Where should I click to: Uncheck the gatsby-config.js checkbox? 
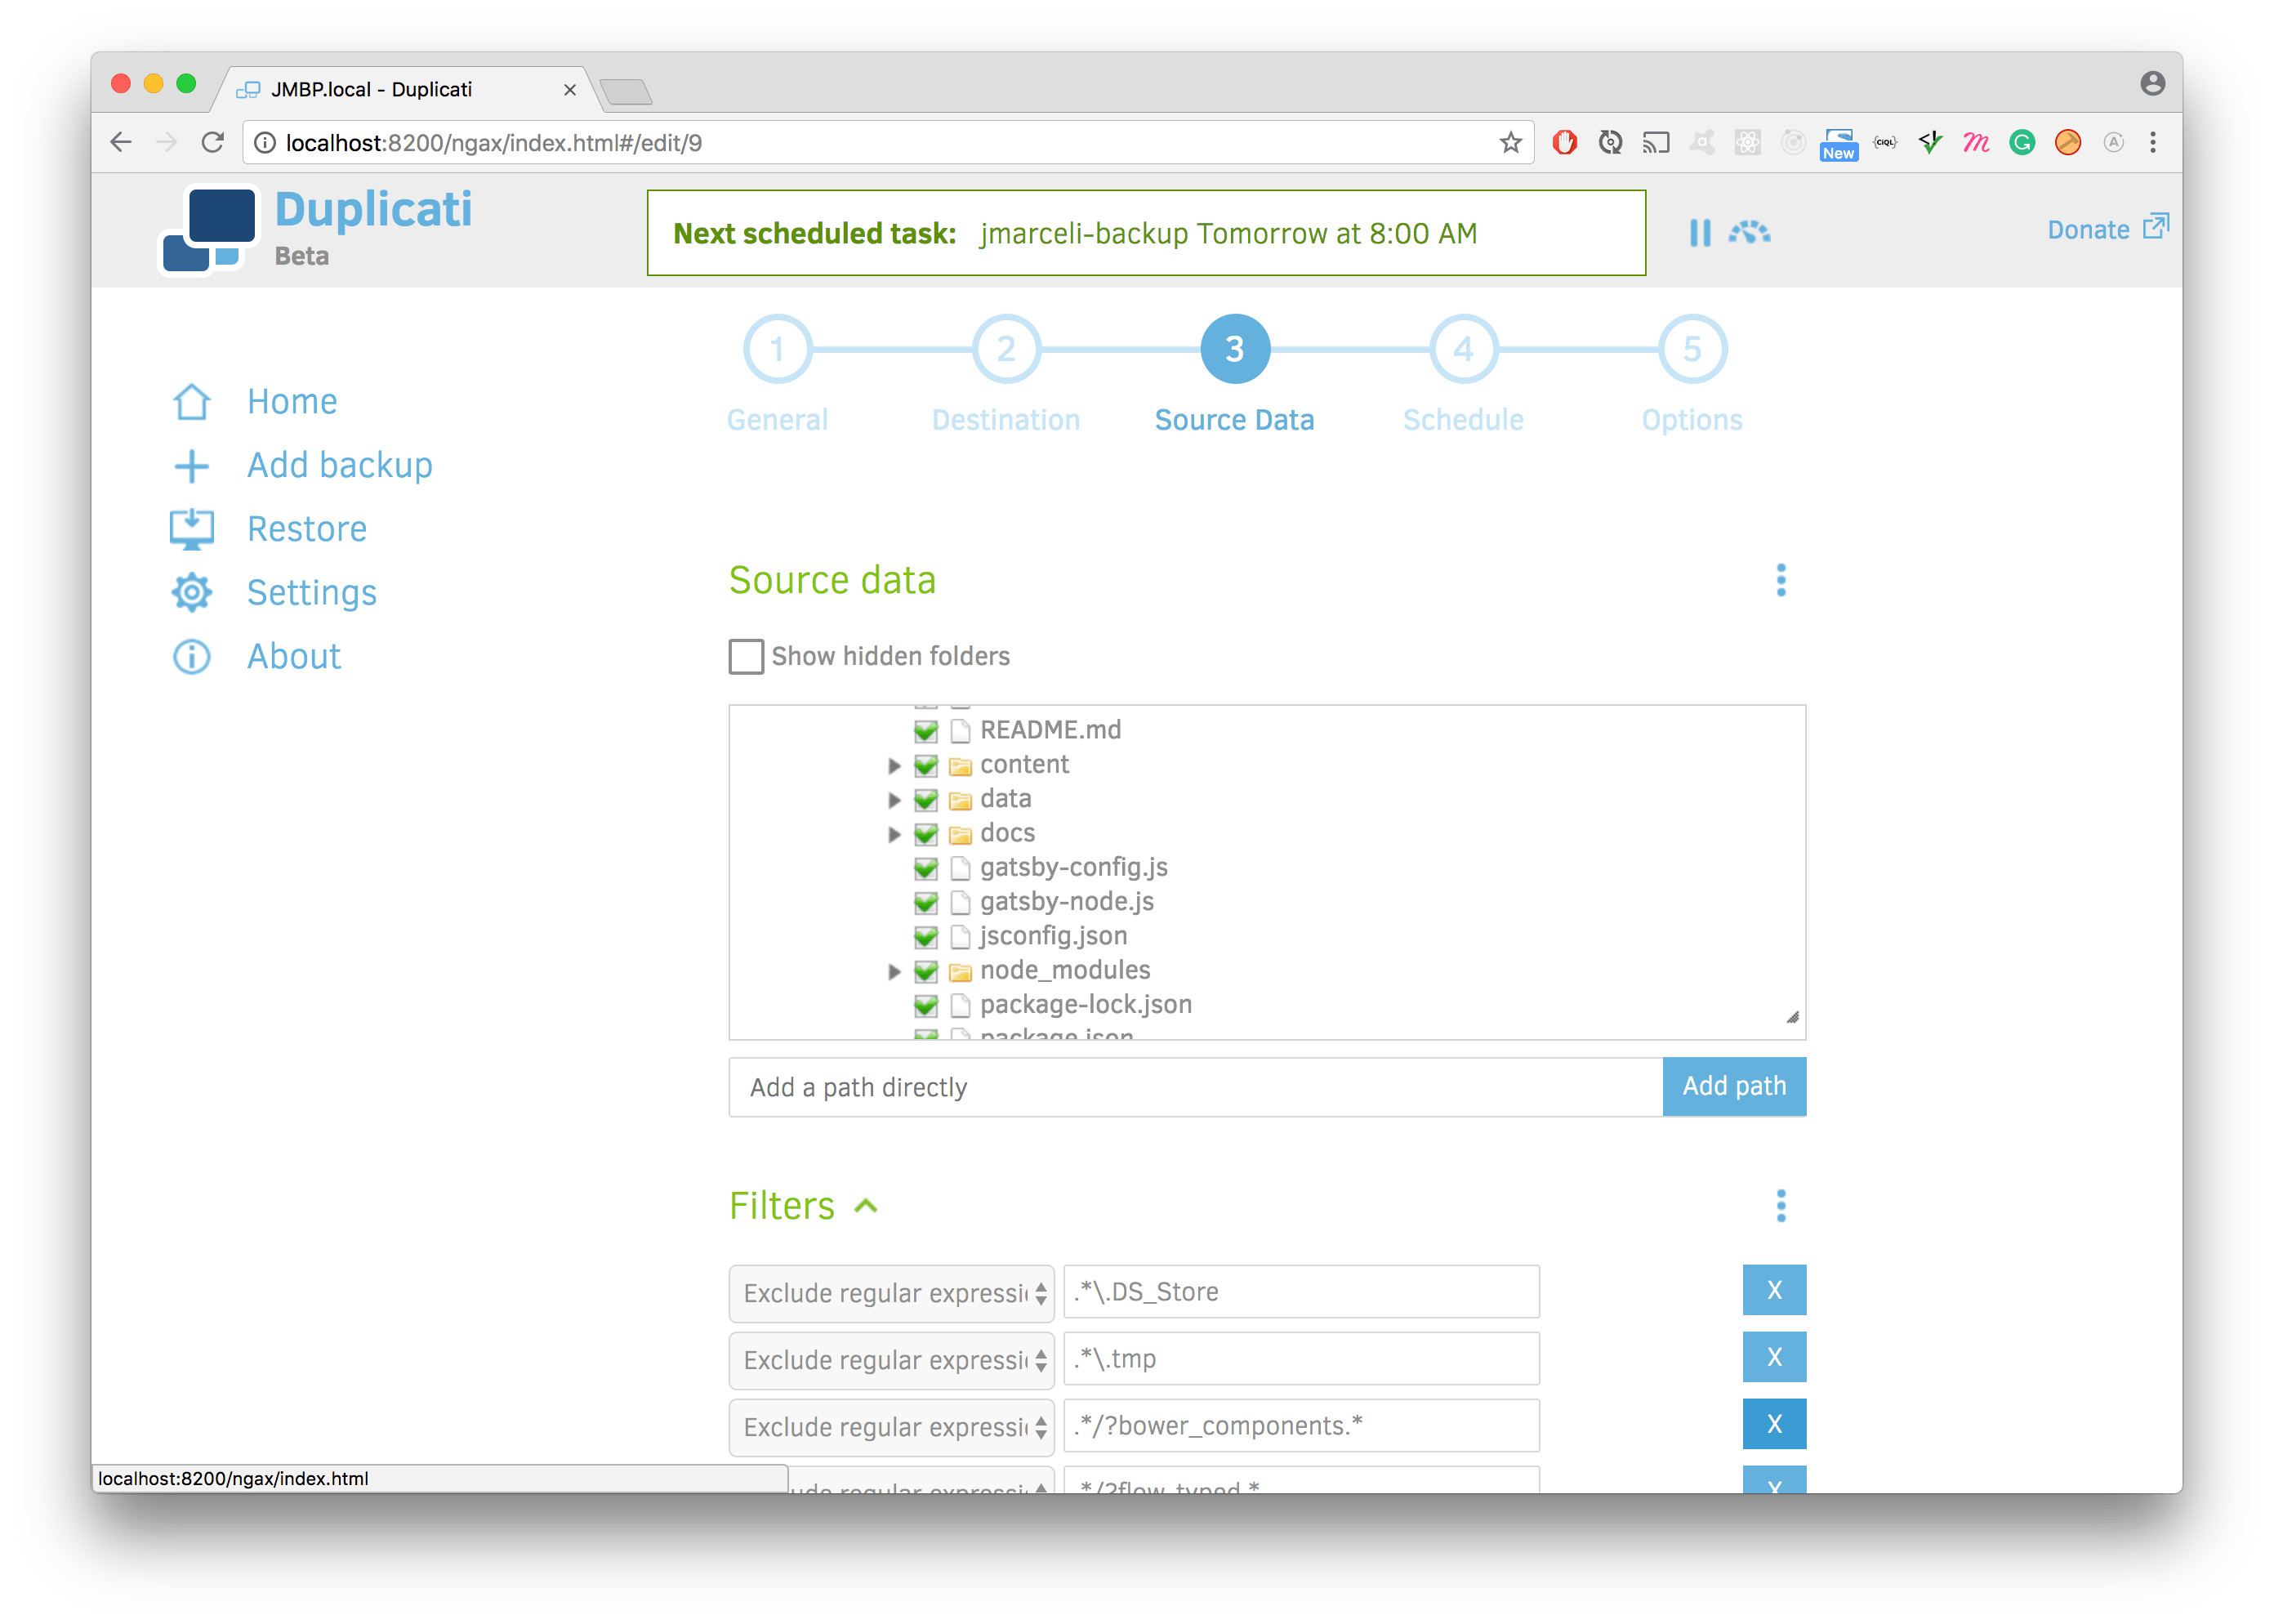[926, 868]
